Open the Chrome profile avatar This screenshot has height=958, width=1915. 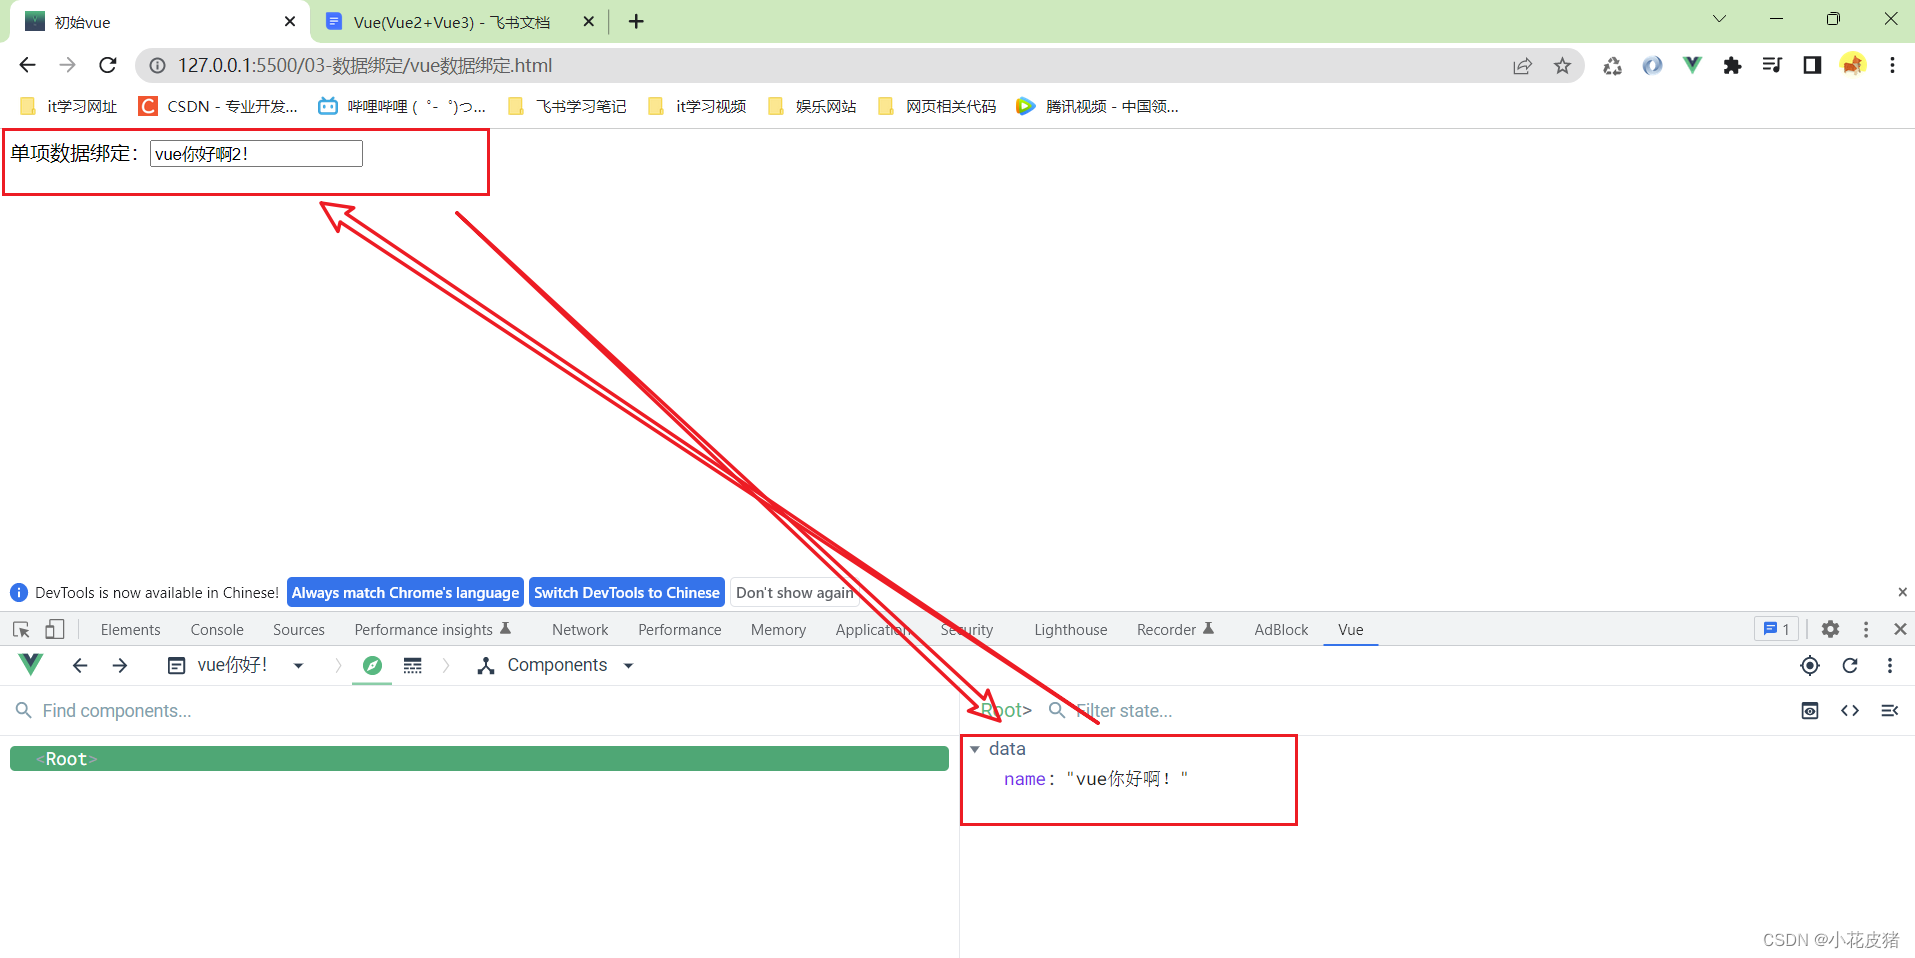pyautogui.click(x=1852, y=65)
